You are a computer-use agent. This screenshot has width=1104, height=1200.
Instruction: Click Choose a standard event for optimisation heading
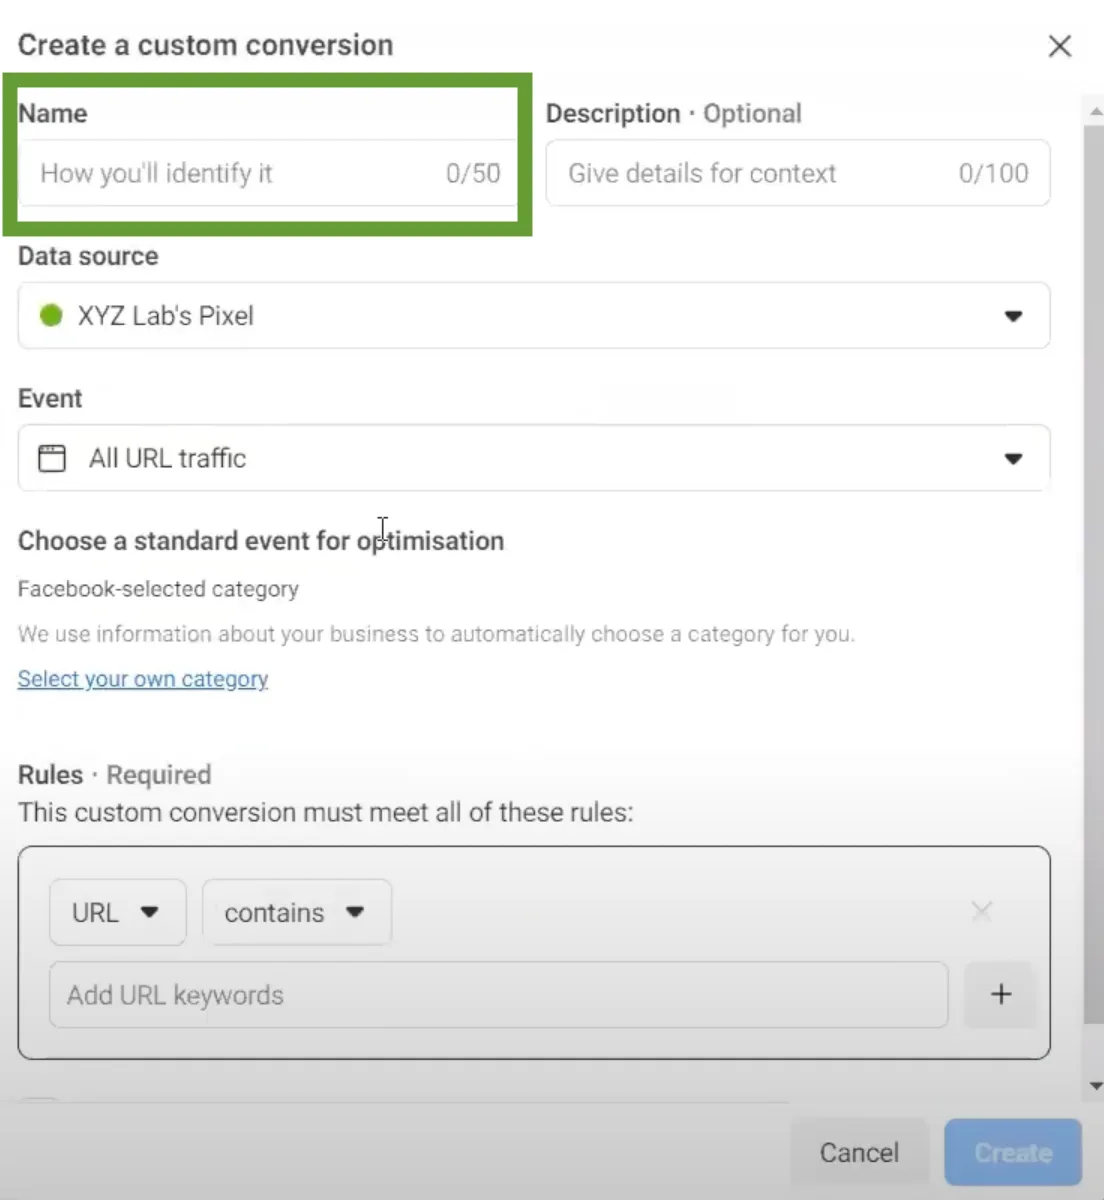pos(261,541)
